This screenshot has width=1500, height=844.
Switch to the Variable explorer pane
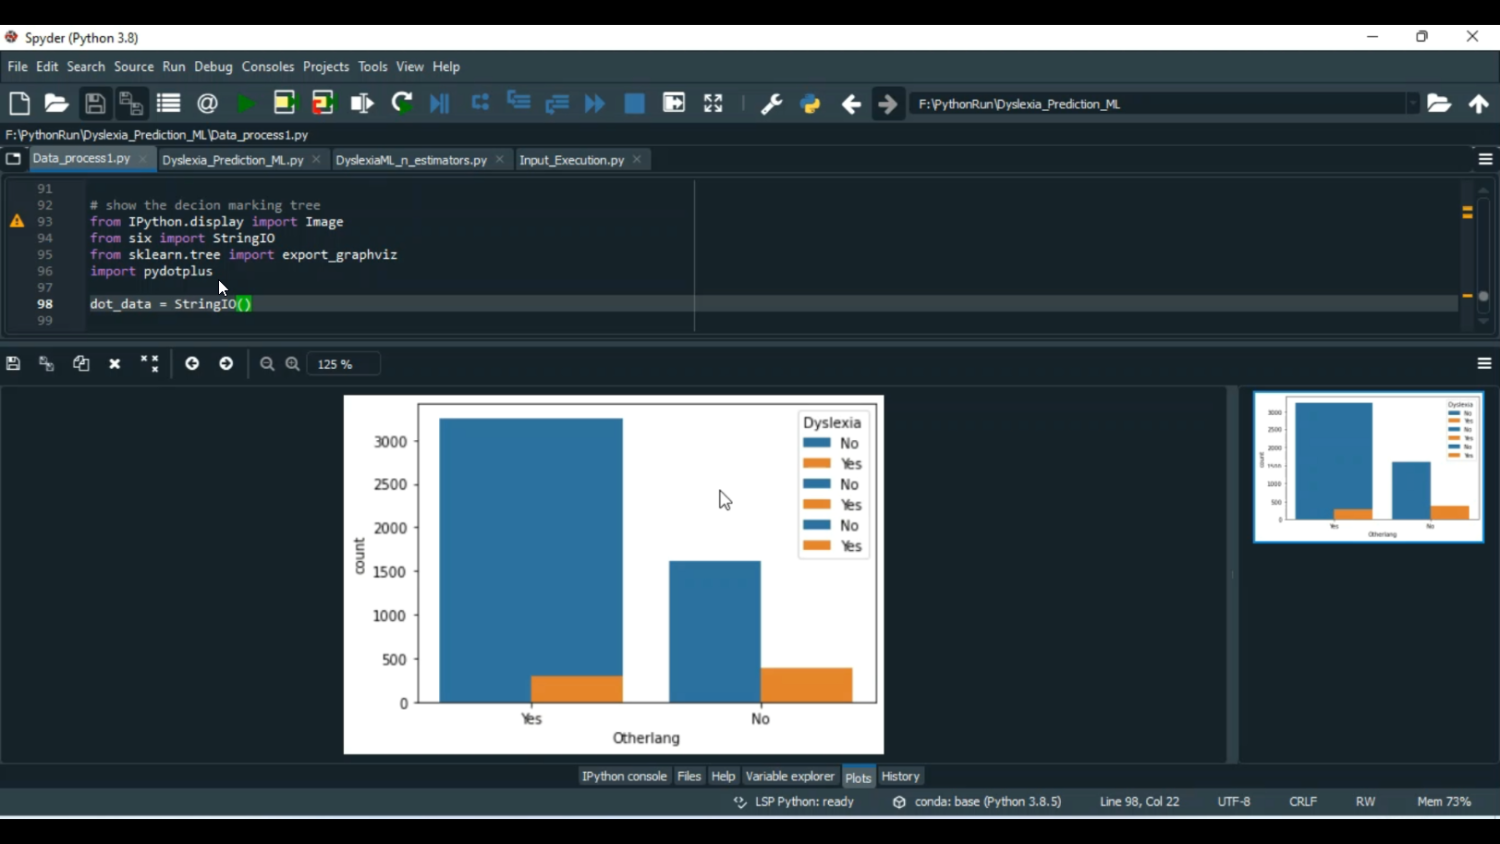pyautogui.click(x=789, y=776)
